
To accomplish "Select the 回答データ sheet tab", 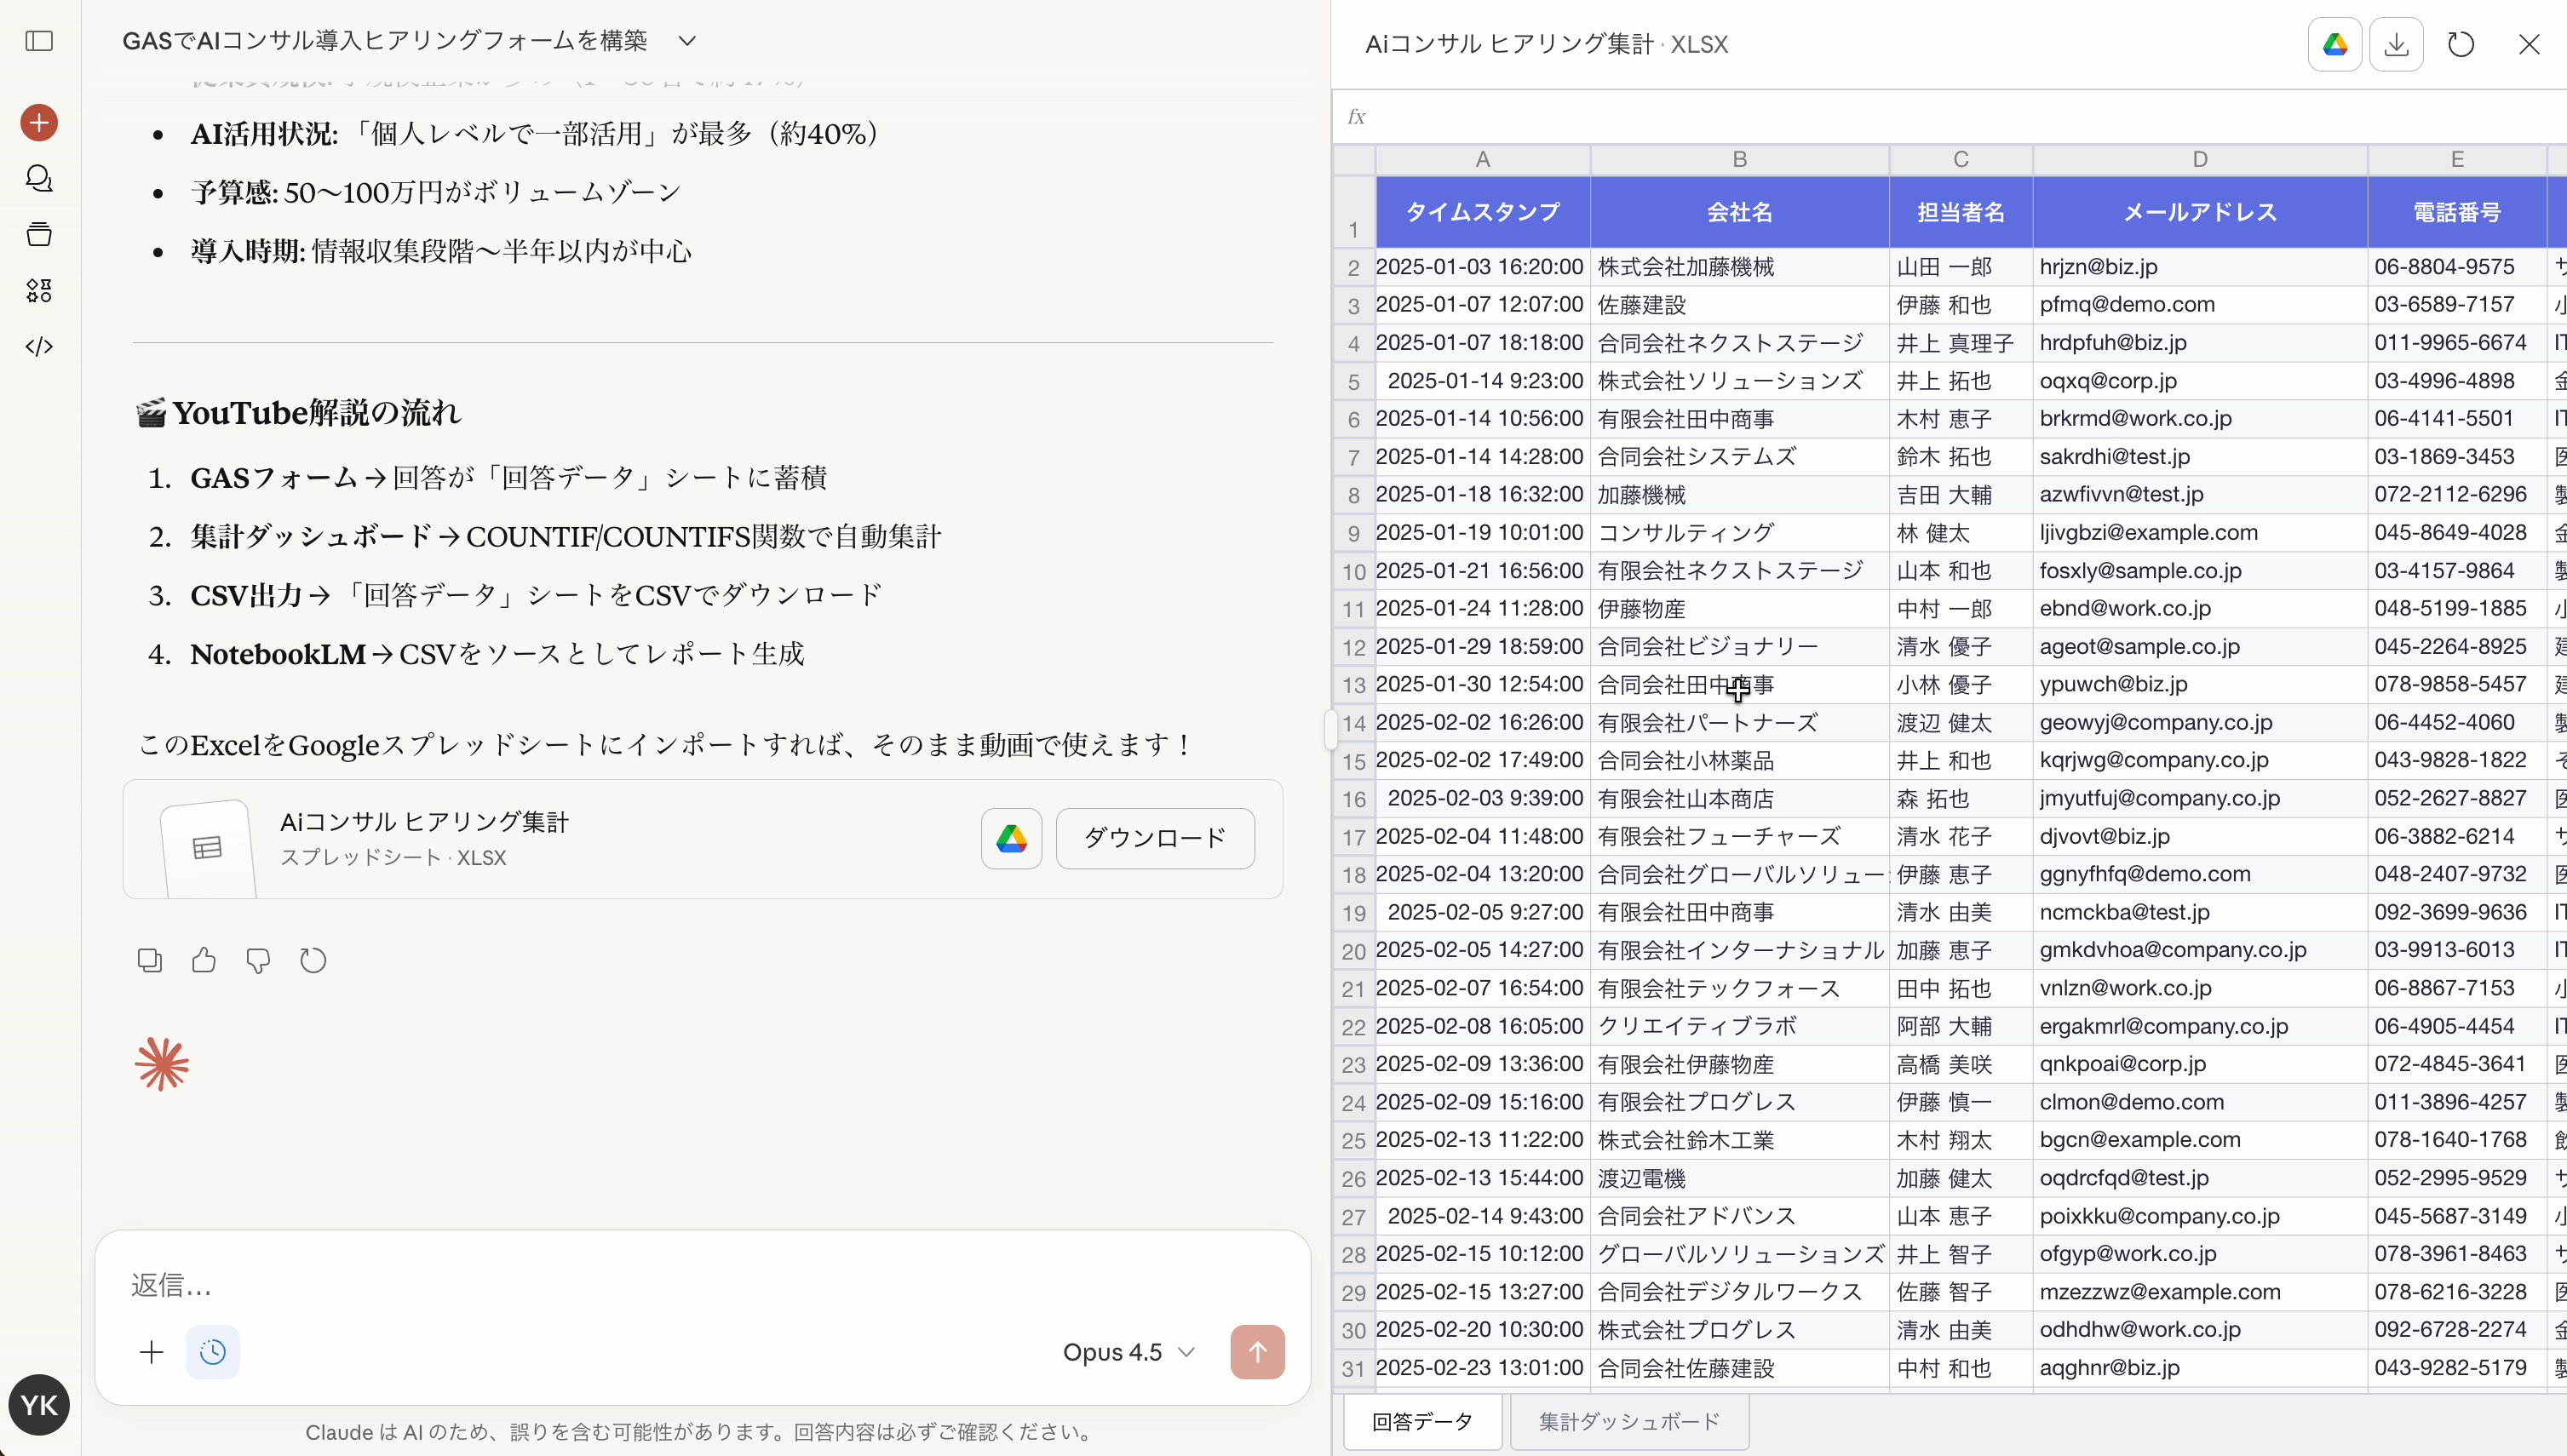I will pos(1421,1421).
